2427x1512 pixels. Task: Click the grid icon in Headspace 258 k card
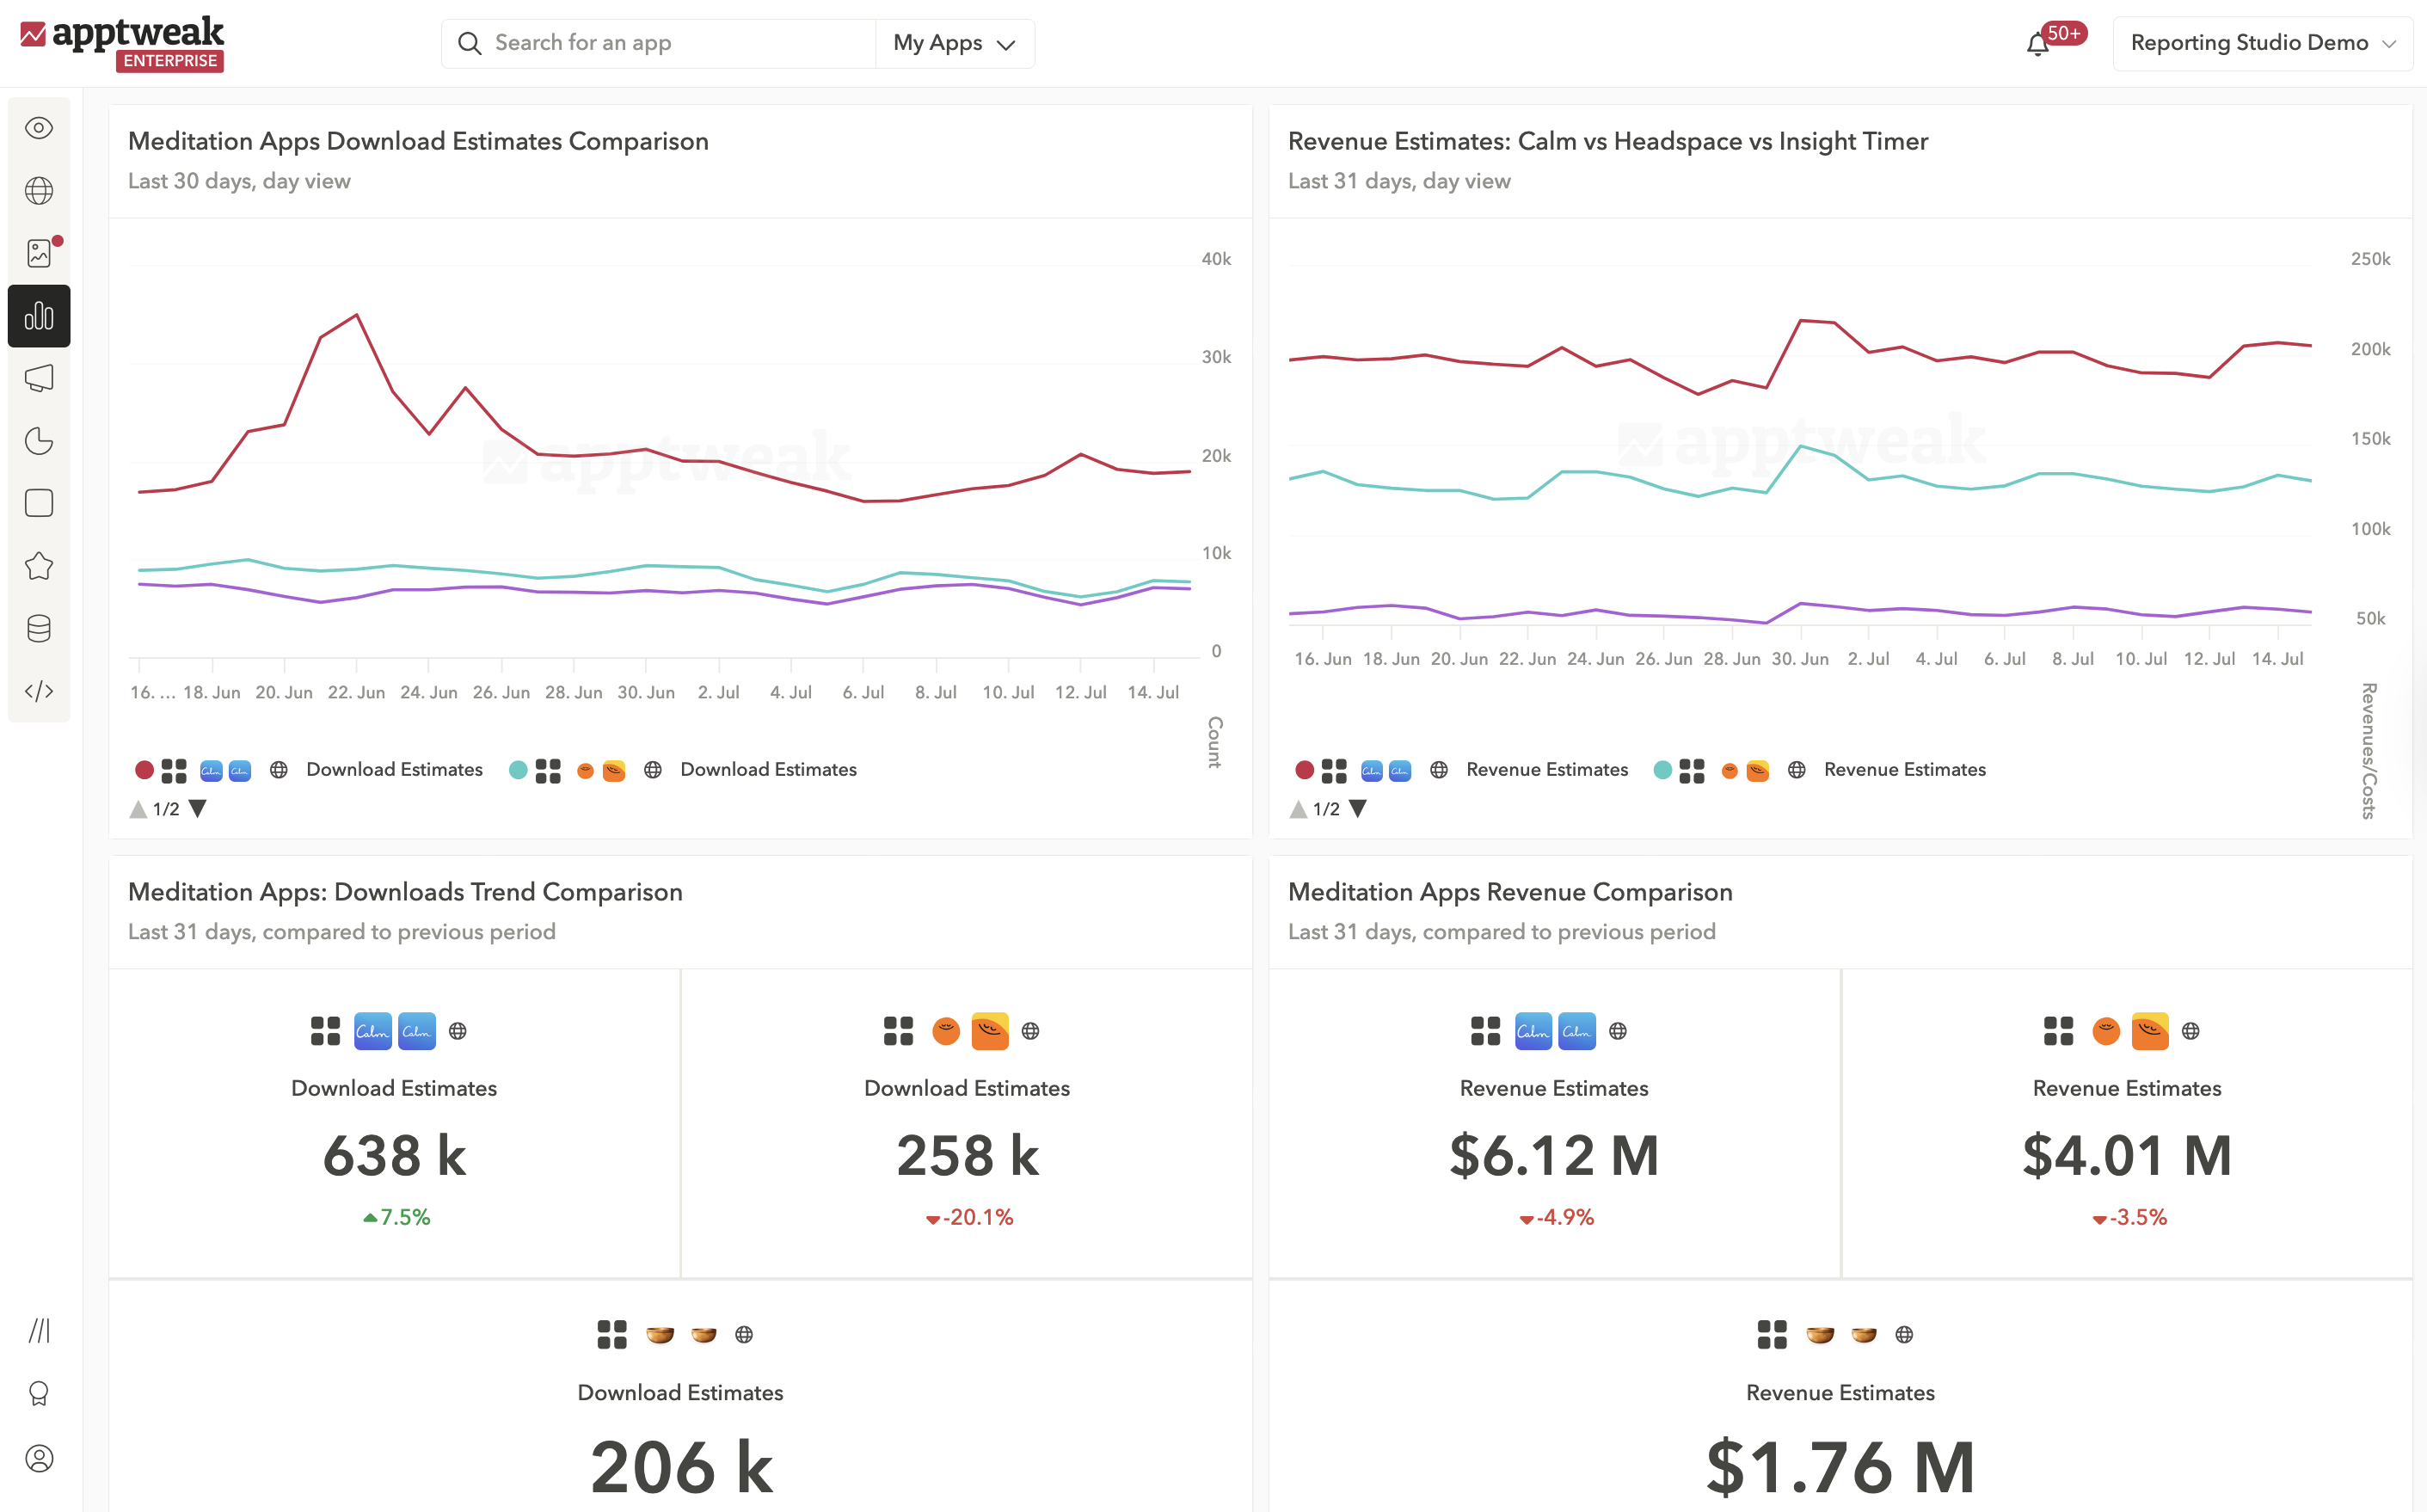pyautogui.click(x=898, y=1031)
